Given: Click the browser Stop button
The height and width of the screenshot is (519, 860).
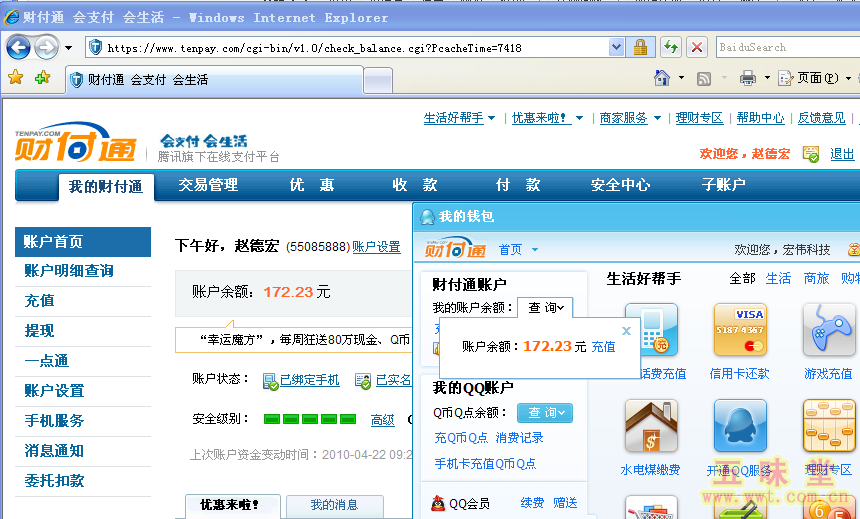Looking at the screenshot, I should pos(697,47).
